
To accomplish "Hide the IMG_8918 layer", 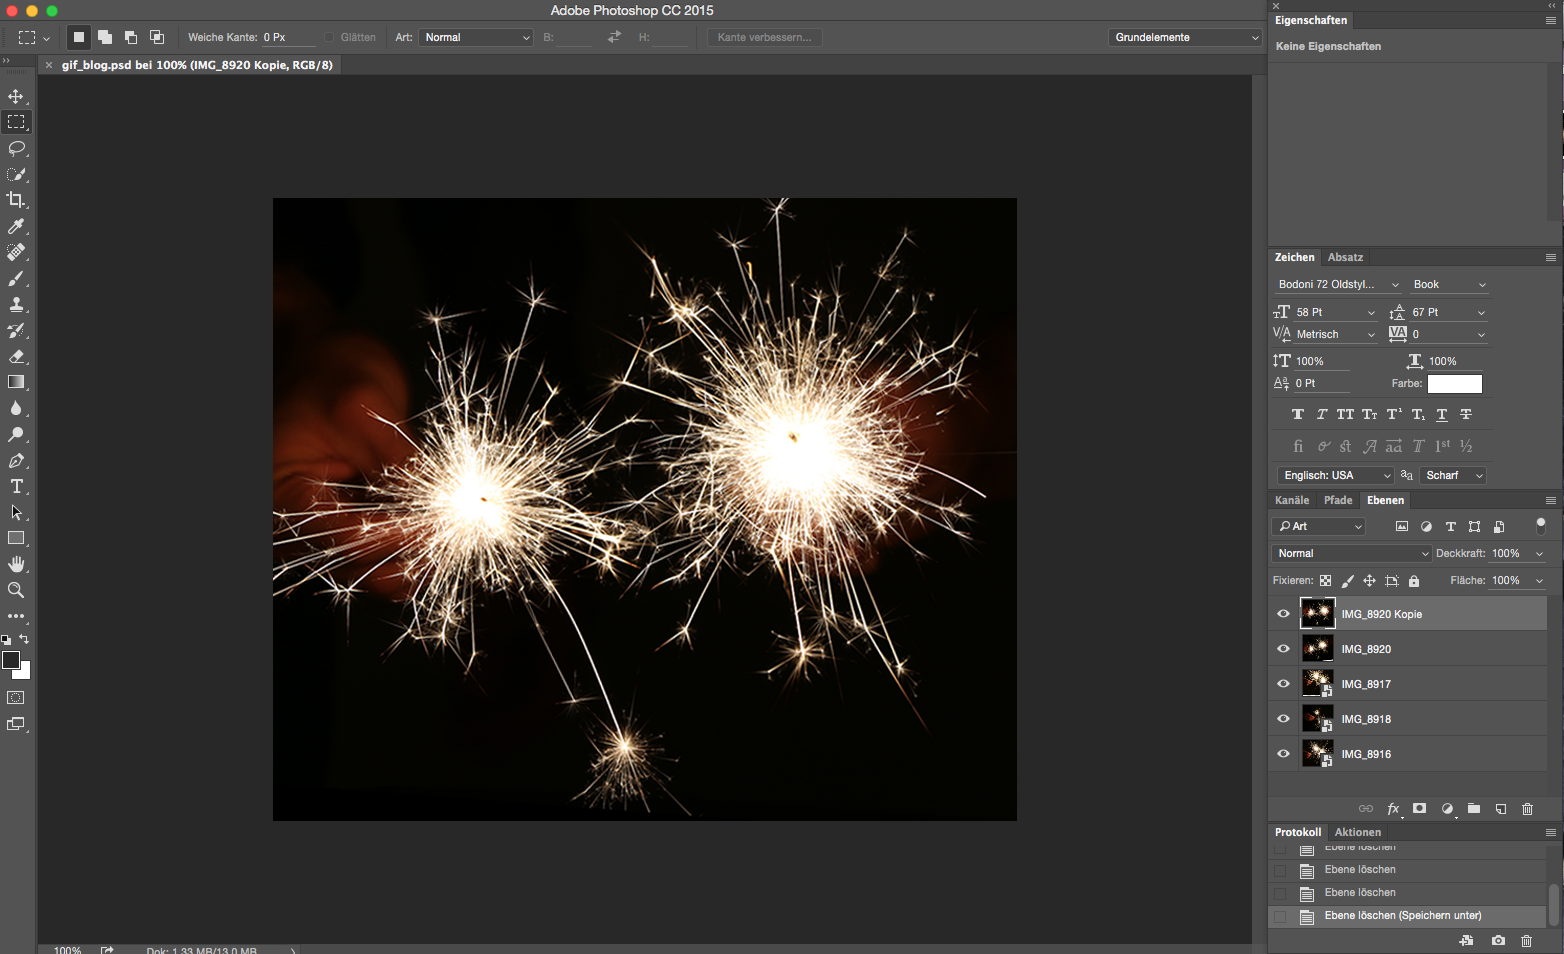I will [x=1283, y=719].
